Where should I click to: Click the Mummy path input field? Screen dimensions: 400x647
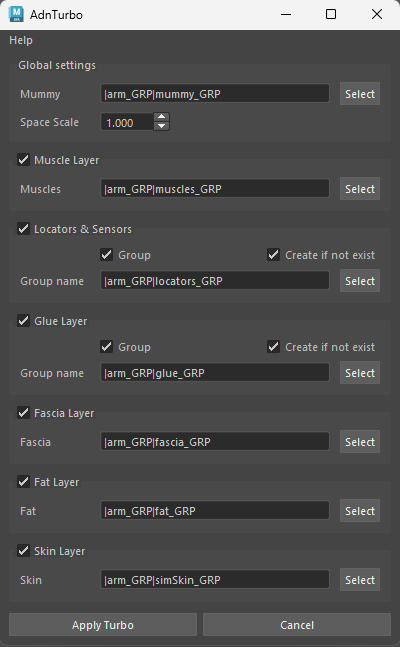[215, 94]
